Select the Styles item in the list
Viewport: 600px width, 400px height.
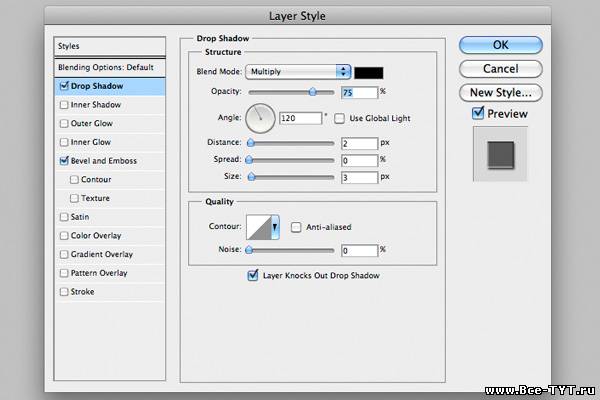tap(110, 46)
